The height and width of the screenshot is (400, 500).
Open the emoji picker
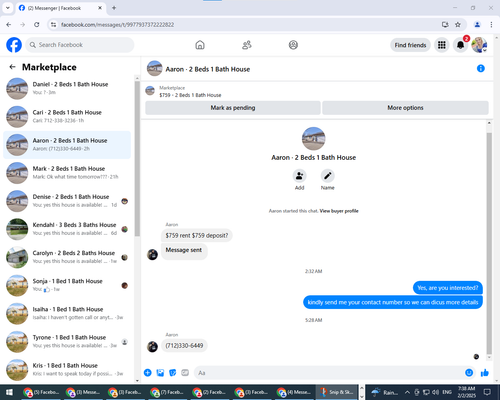[469, 373]
